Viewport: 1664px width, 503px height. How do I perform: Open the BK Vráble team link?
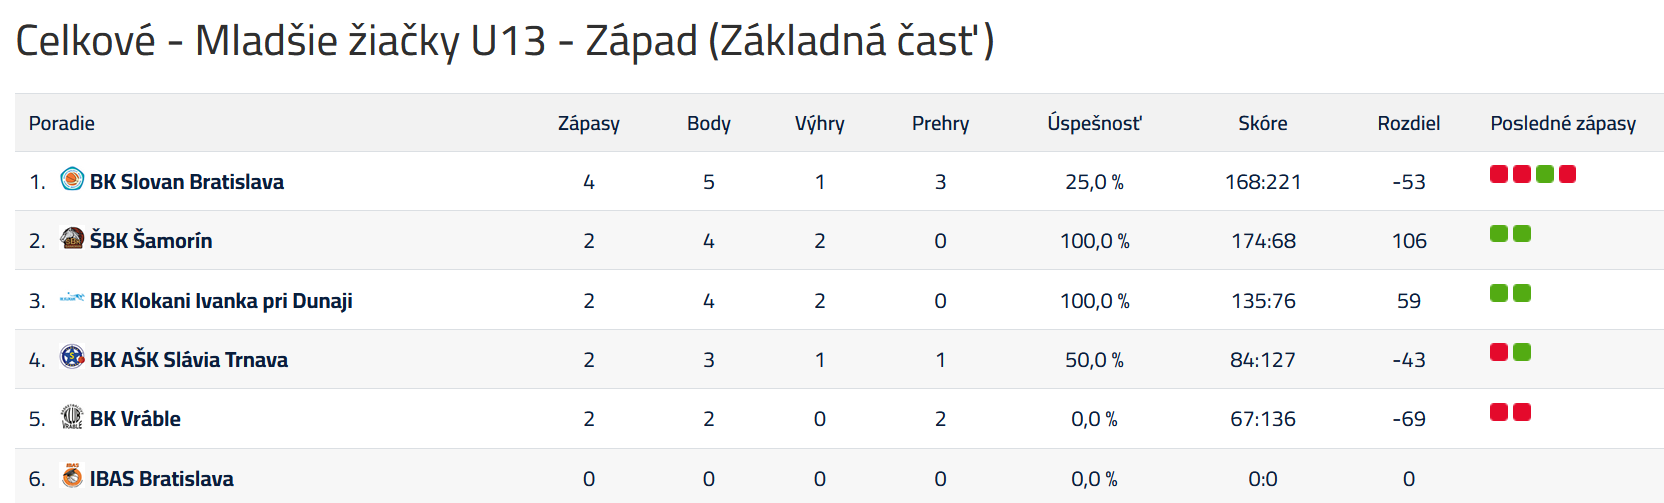tap(135, 419)
